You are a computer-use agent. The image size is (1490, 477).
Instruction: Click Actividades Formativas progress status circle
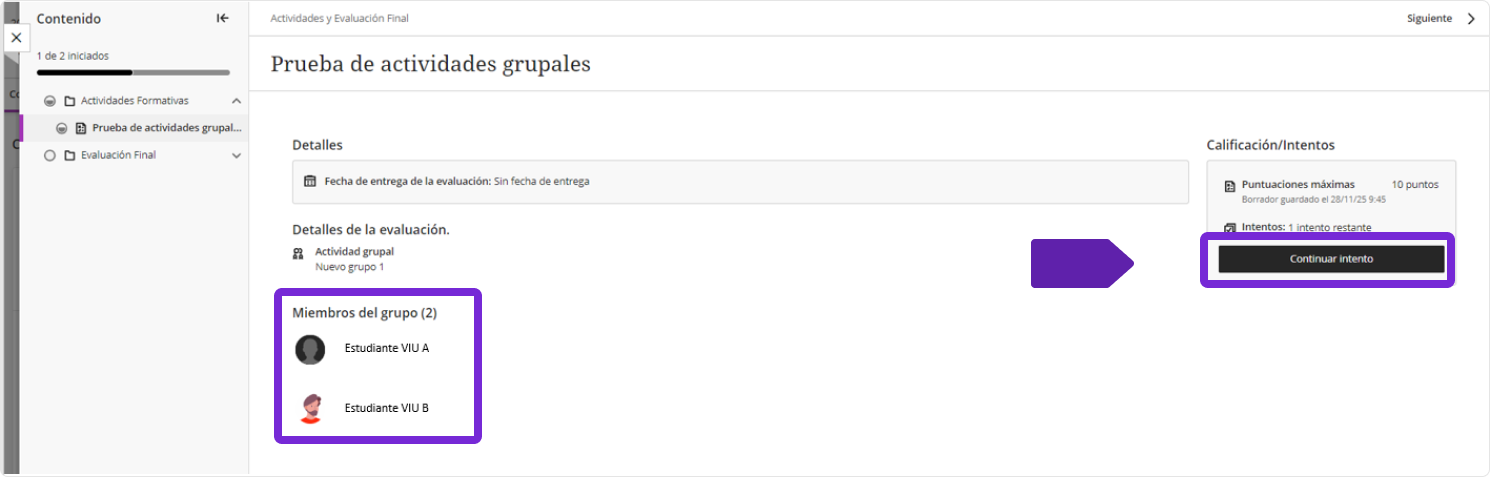49,101
